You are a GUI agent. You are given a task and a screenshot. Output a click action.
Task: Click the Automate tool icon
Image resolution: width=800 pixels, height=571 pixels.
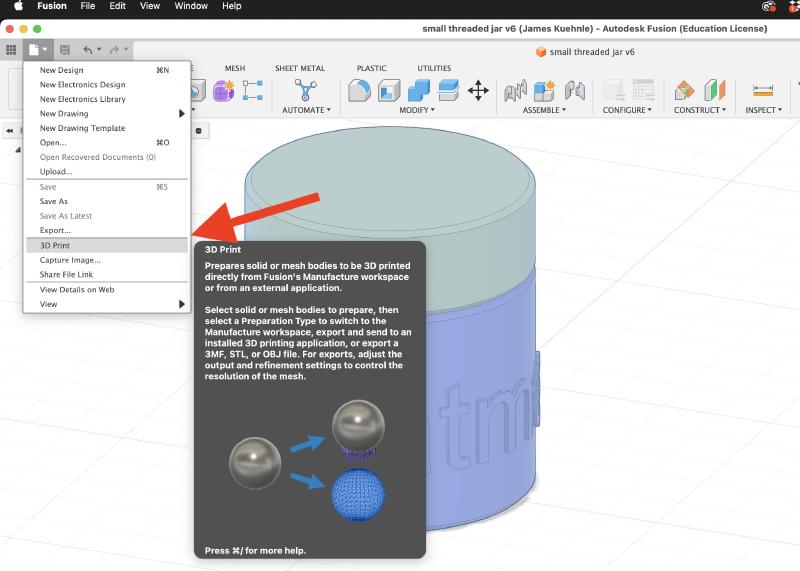(306, 91)
